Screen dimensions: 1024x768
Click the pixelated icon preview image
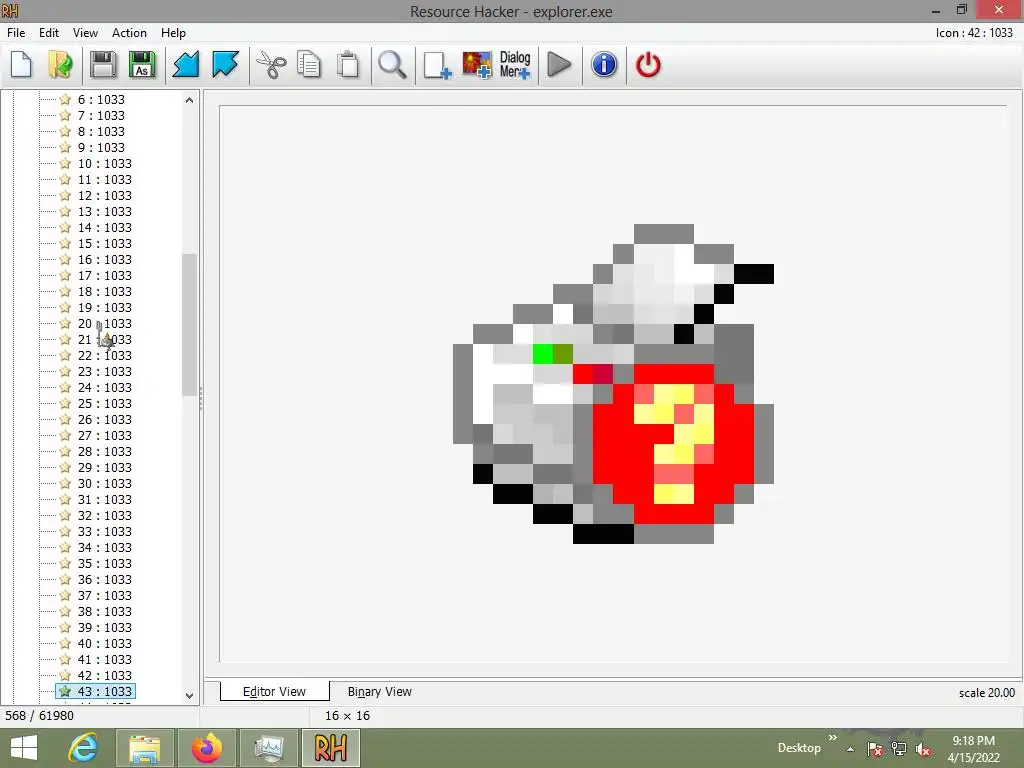click(613, 383)
